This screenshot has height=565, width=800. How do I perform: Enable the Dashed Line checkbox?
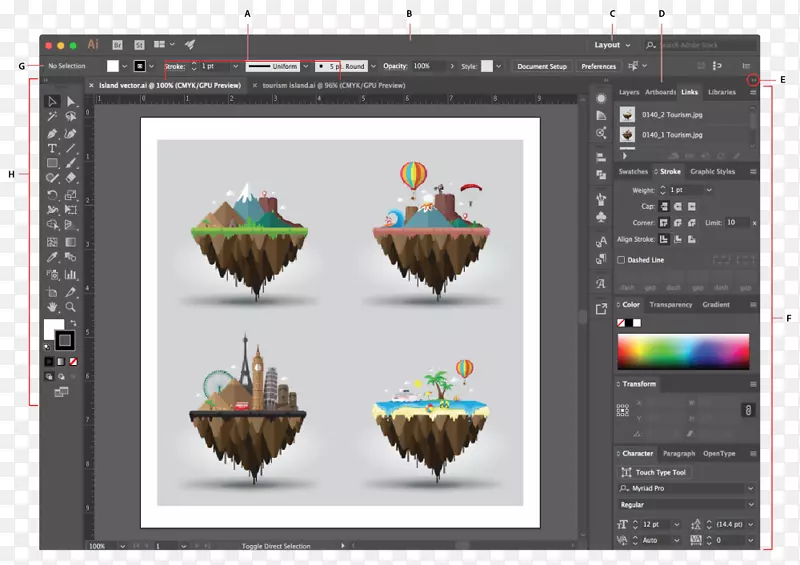click(x=621, y=260)
